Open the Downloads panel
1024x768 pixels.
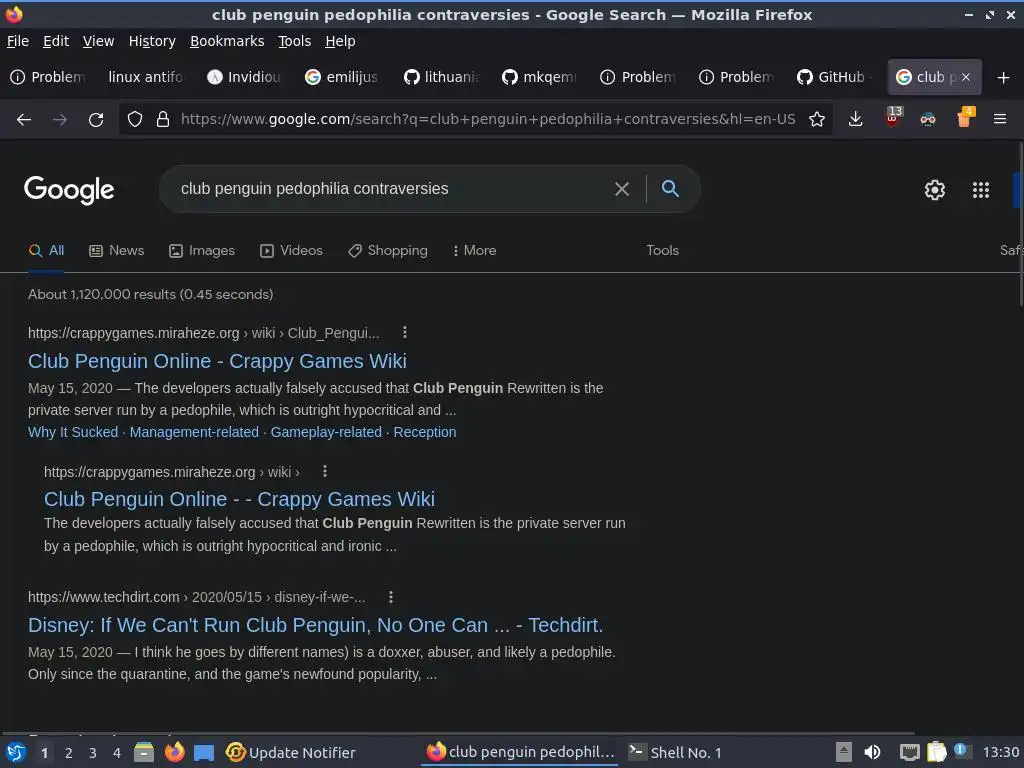[x=856, y=119]
